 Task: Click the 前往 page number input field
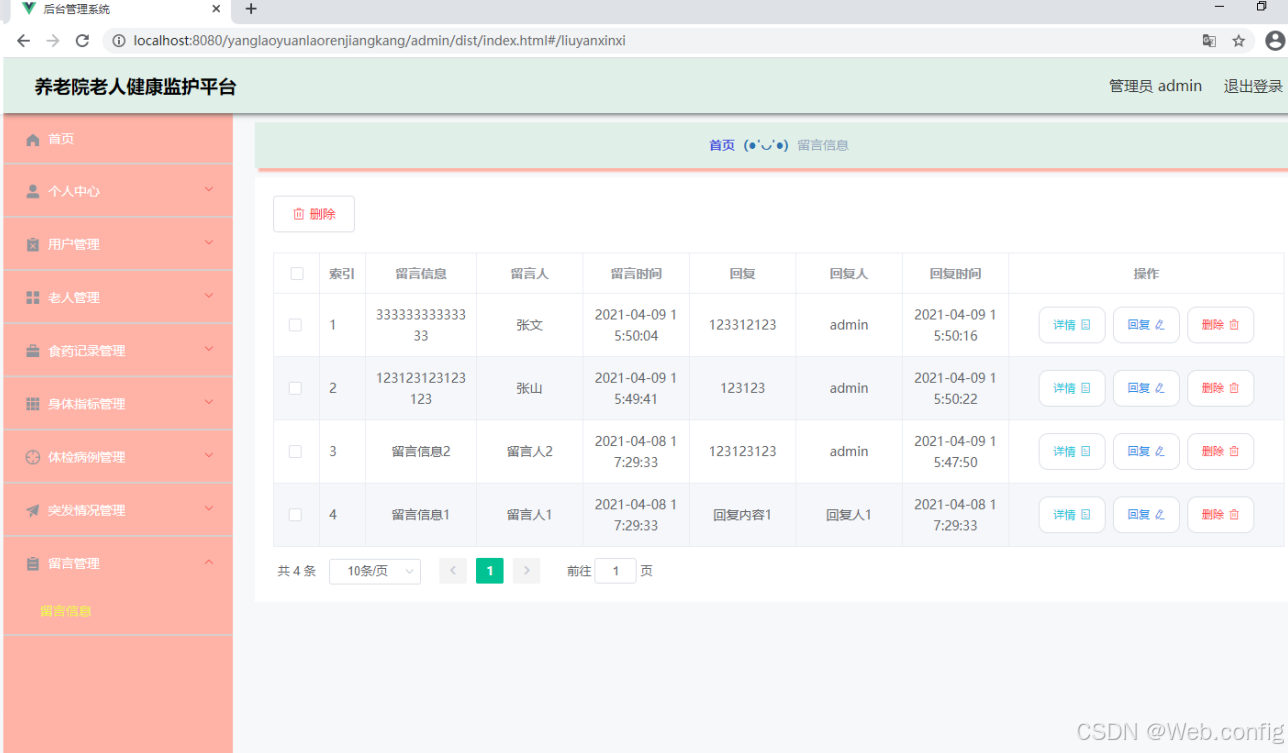tap(616, 571)
